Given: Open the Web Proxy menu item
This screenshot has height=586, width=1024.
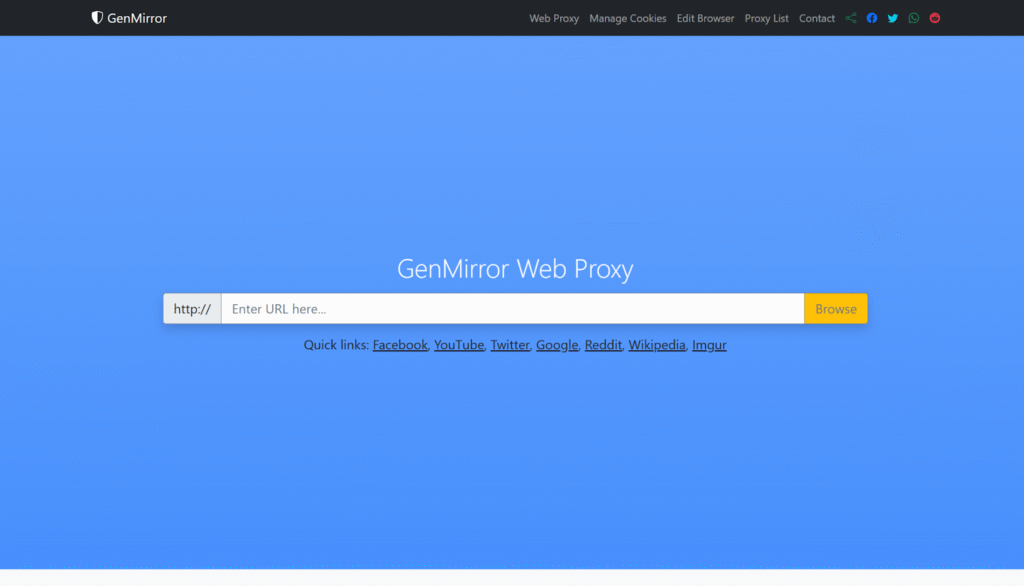Looking at the screenshot, I should pyautogui.click(x=554, y=18).
